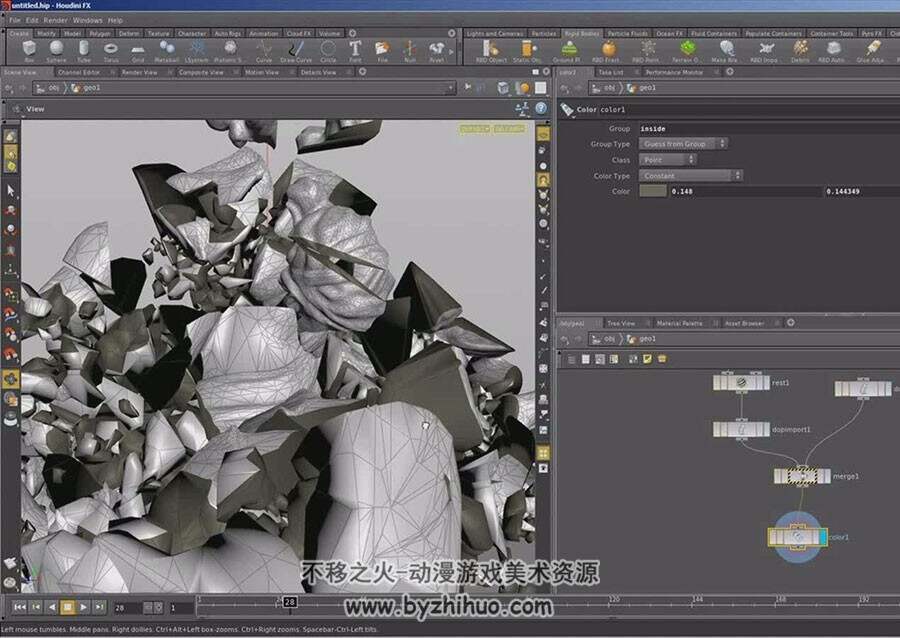Viewport: 900px width, 638px height.
Task: Select the Draw Curve shelf tool
Action: 296,50
